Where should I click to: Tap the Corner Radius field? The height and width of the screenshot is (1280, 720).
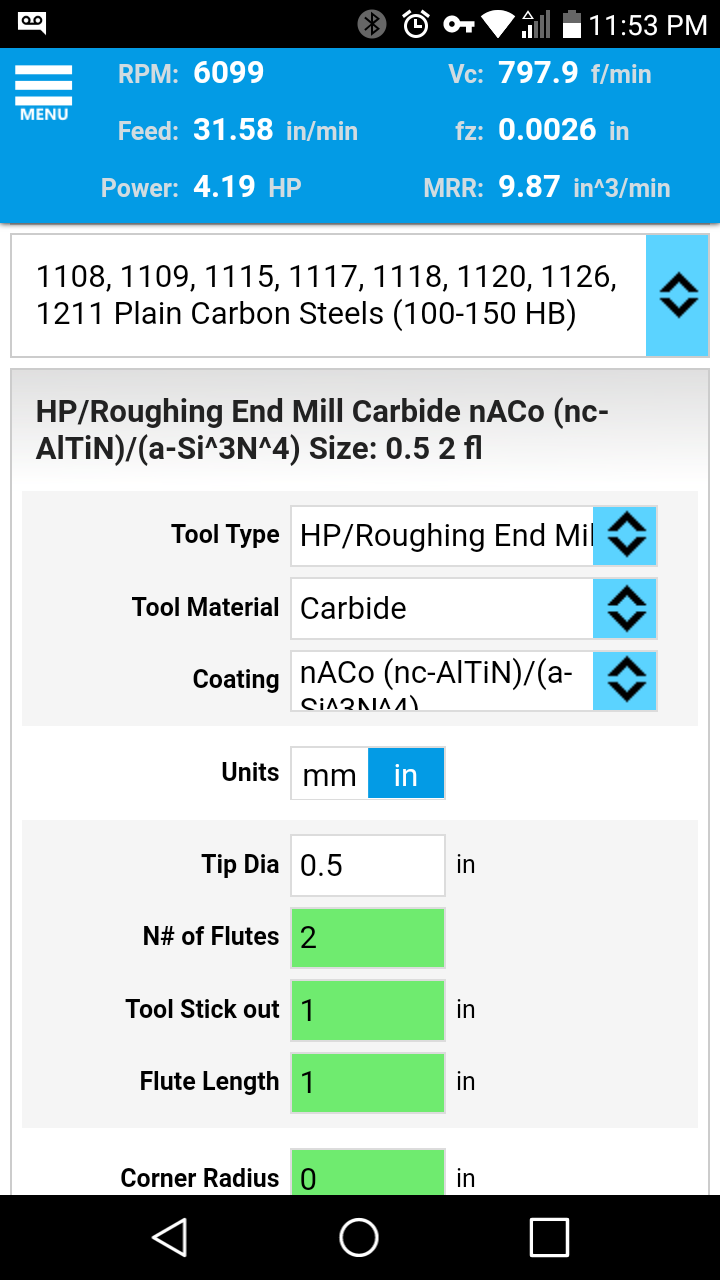click(367, 1174)
